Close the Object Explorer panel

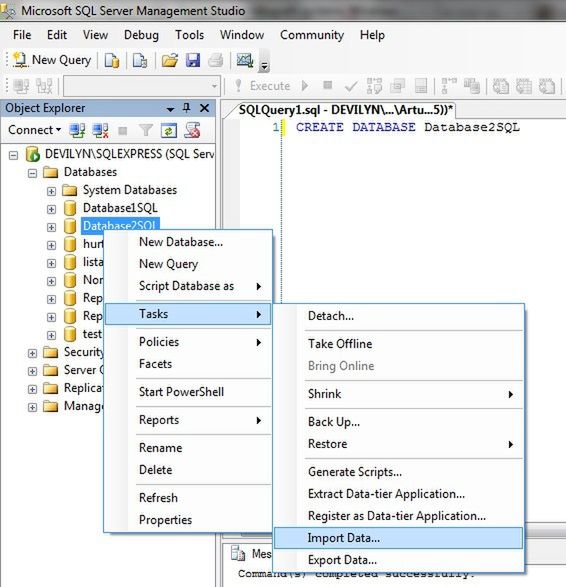204,108
